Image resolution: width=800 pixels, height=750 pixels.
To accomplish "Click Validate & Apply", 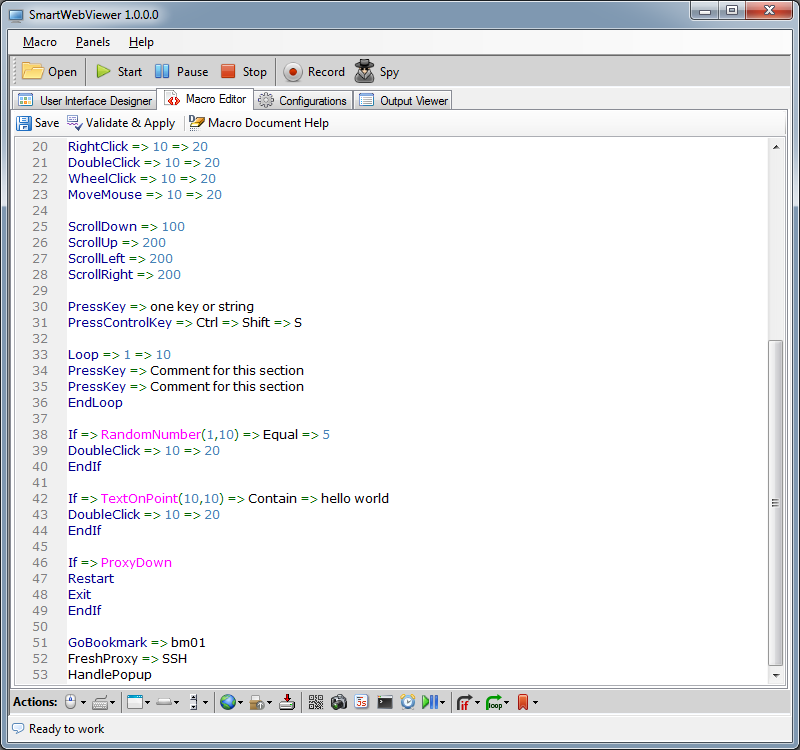I will pos(120,123).
